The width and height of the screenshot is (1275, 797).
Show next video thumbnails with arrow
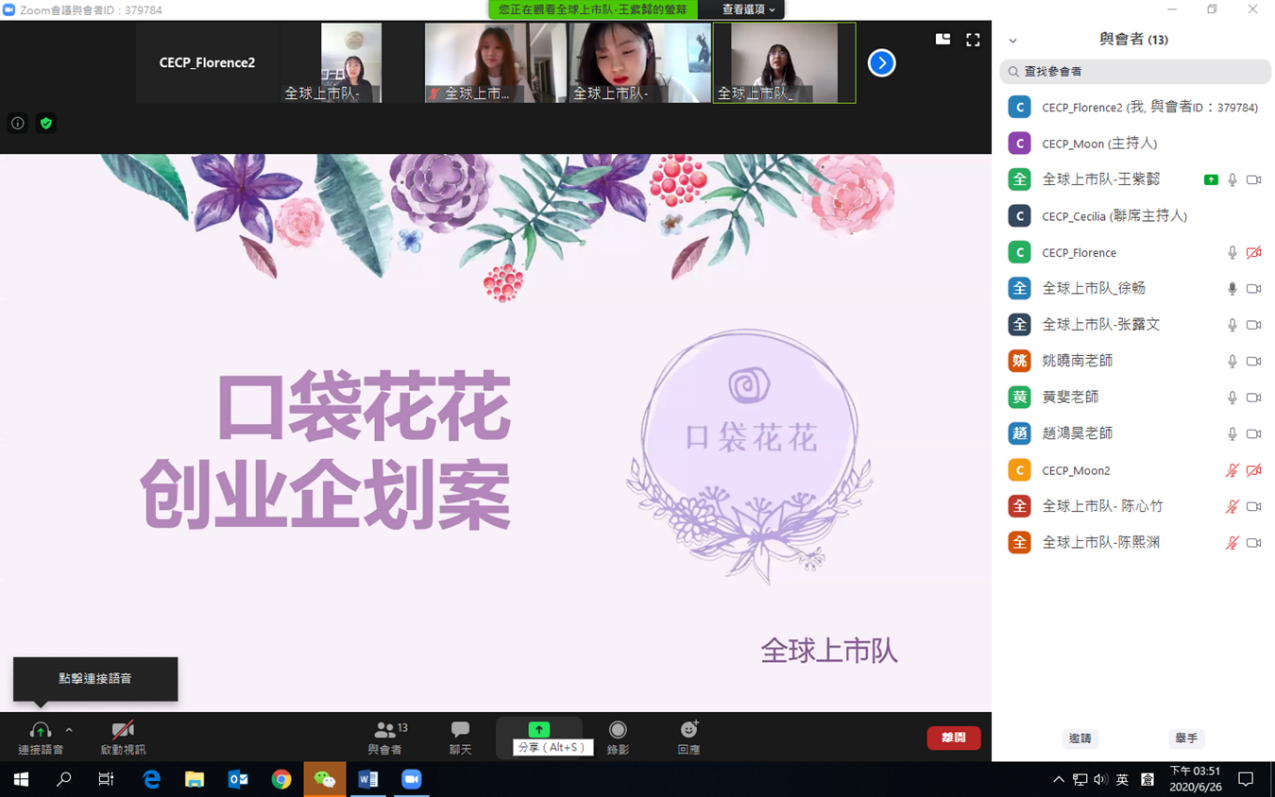tap(881, 63)
